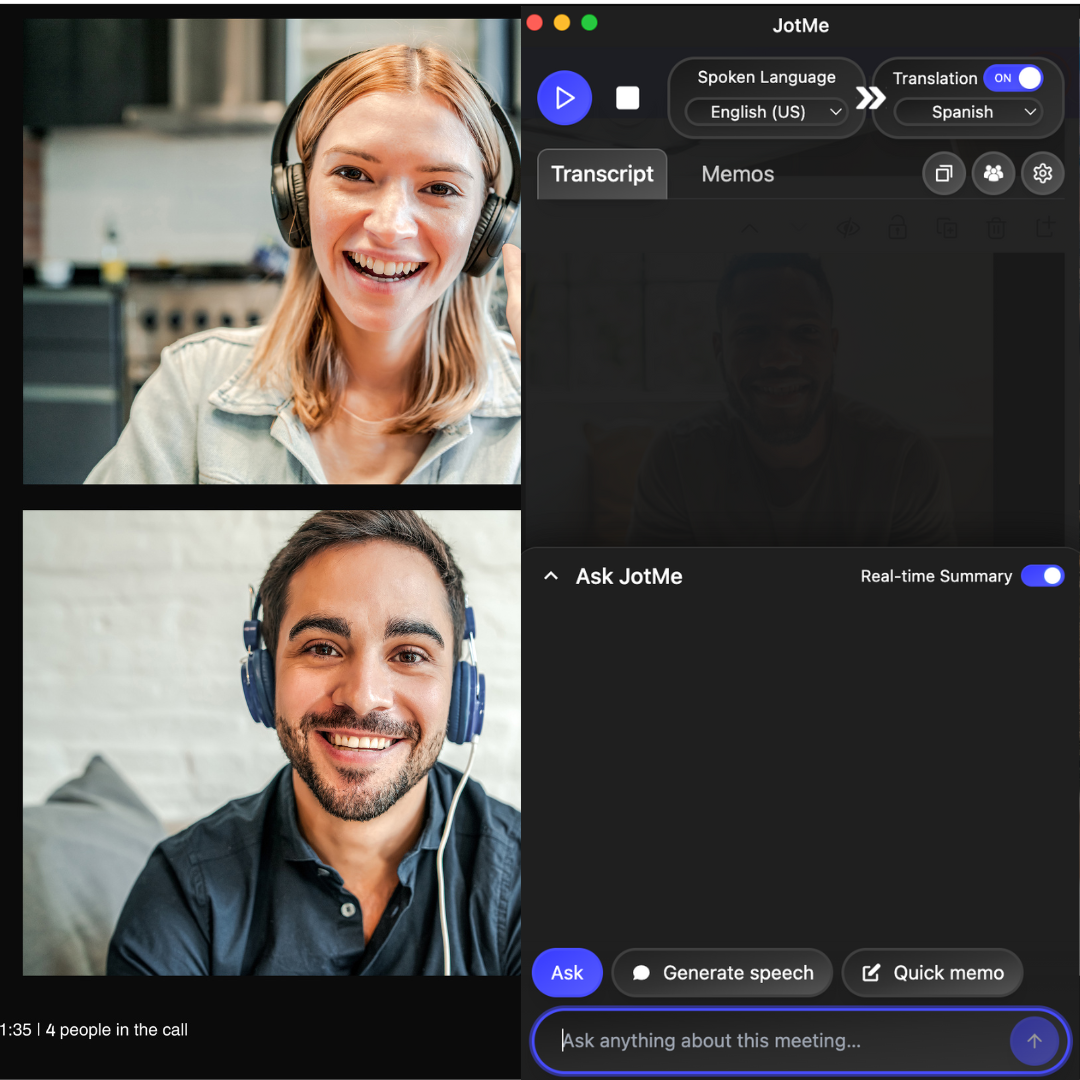Minimize JotMe window with yellow button

click(562, 23)
